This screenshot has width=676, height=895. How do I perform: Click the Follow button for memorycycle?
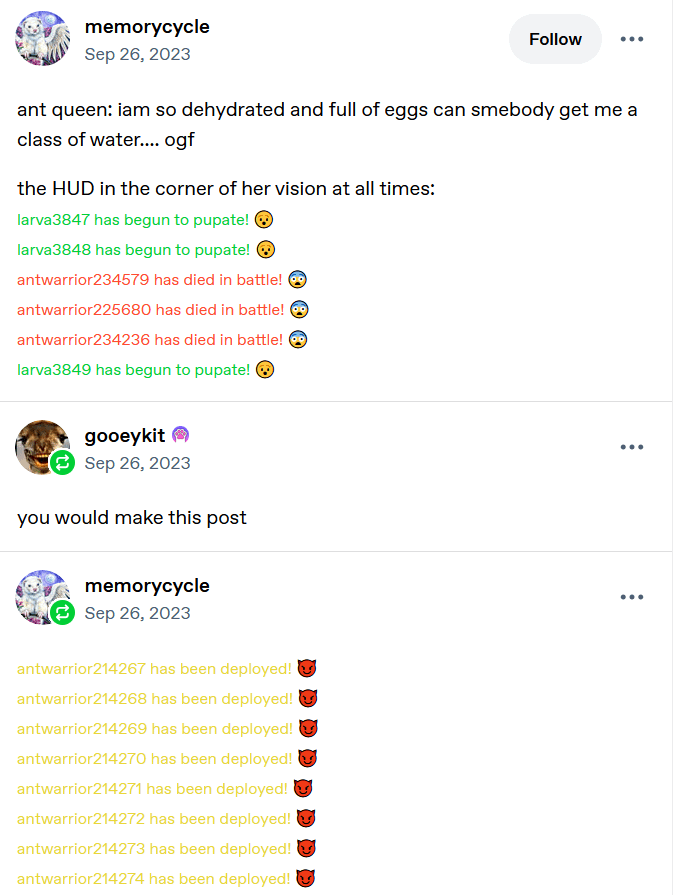[x=555, y=39]
